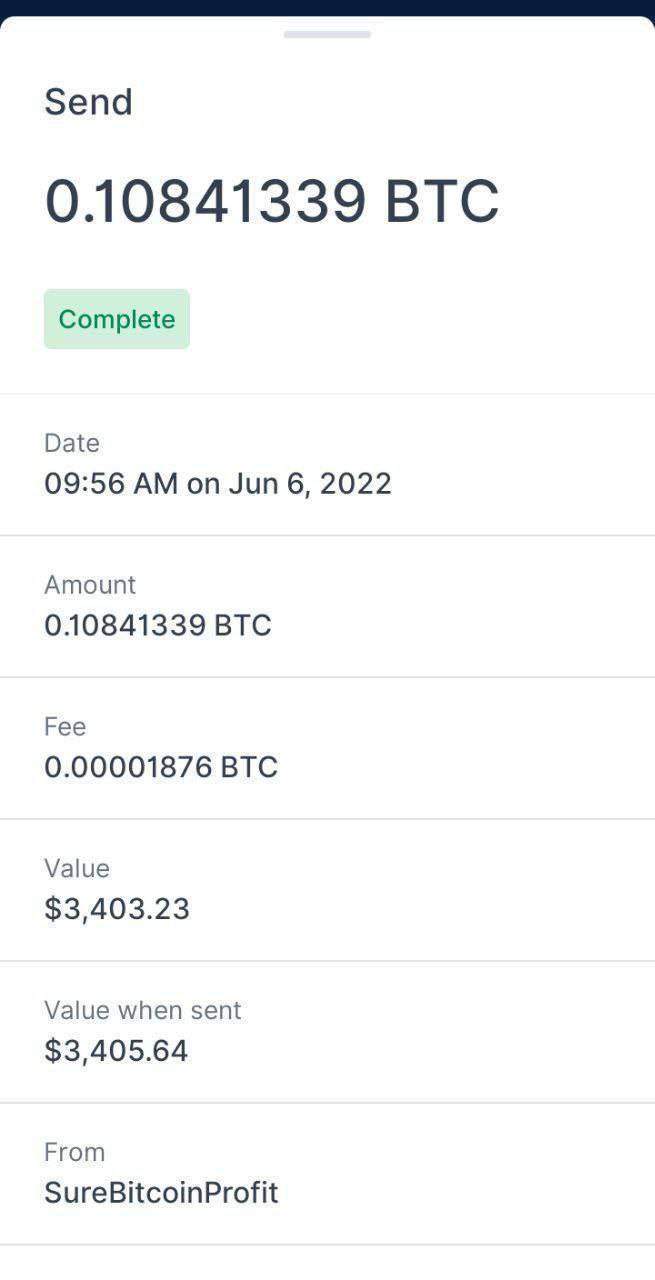Click the divider line below the Complete badge
The width and height of the screenshot is (655, 1280).
(x=327, y=394)
